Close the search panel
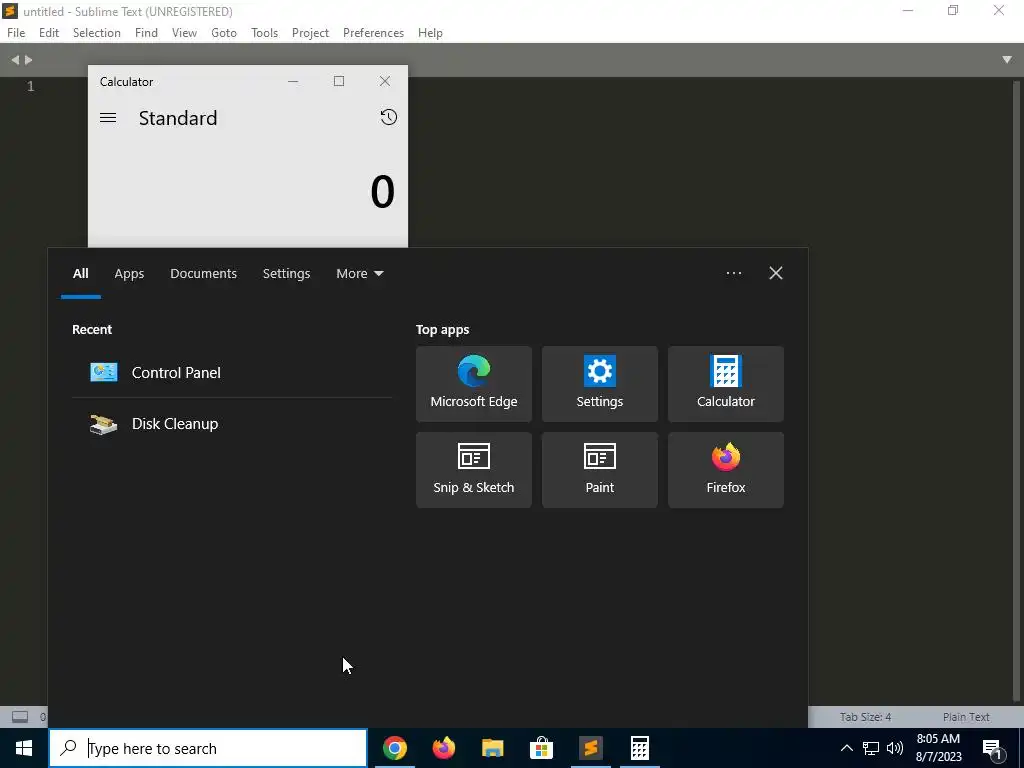 (775, 273)
